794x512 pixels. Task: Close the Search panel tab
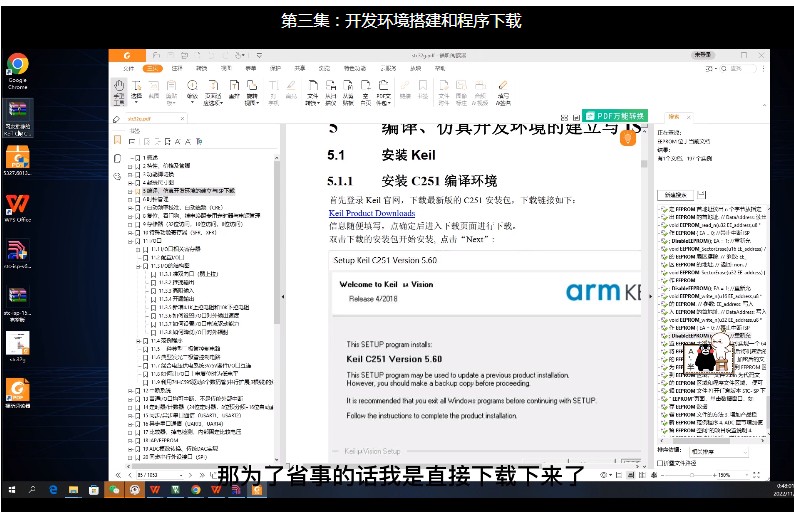(x=688, y=117)
